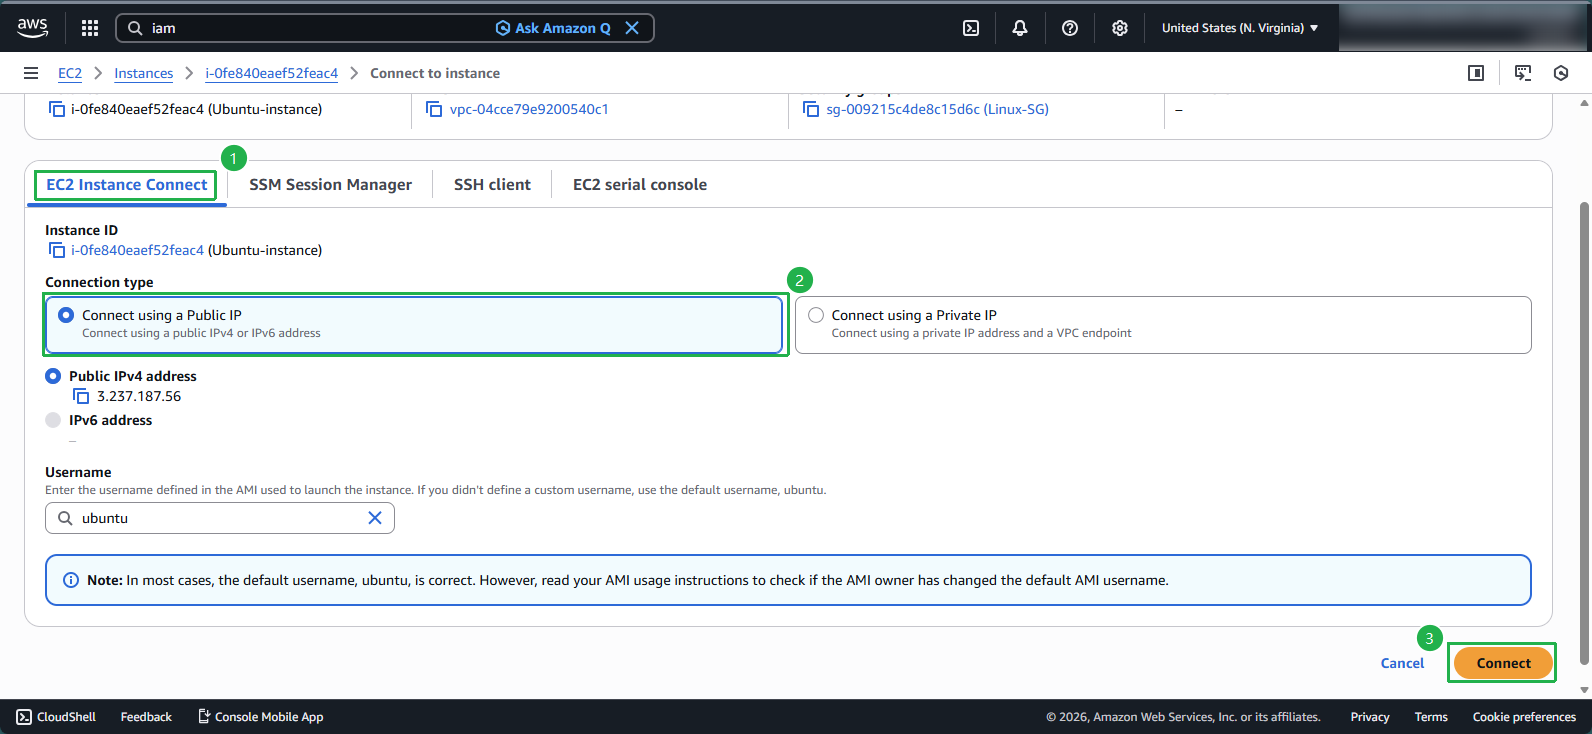Choose the Public IPv4 address radio button
The height and width of the screenshot is (734, 1592).
pos(53,376)
